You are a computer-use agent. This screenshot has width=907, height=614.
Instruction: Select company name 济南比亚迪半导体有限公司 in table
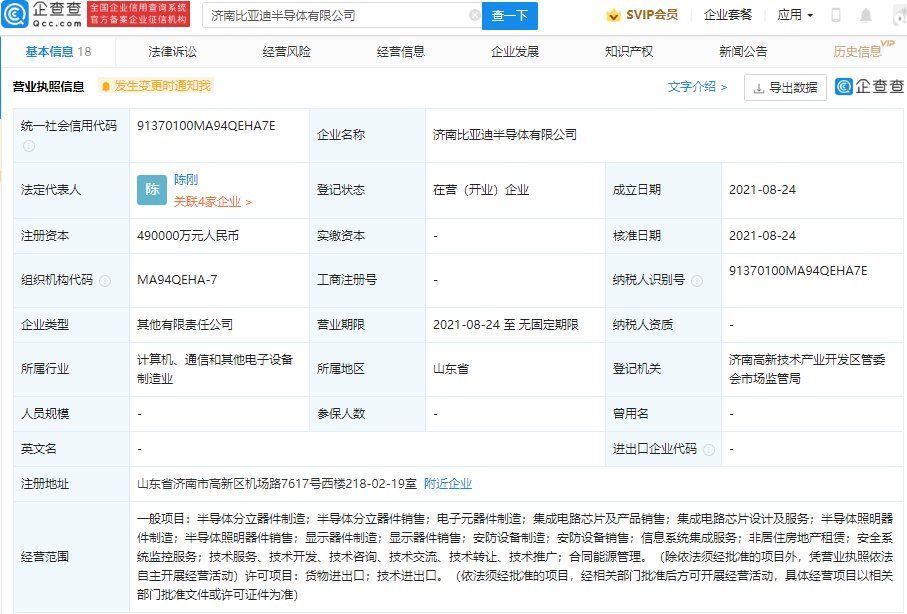(x=504, y=135)
